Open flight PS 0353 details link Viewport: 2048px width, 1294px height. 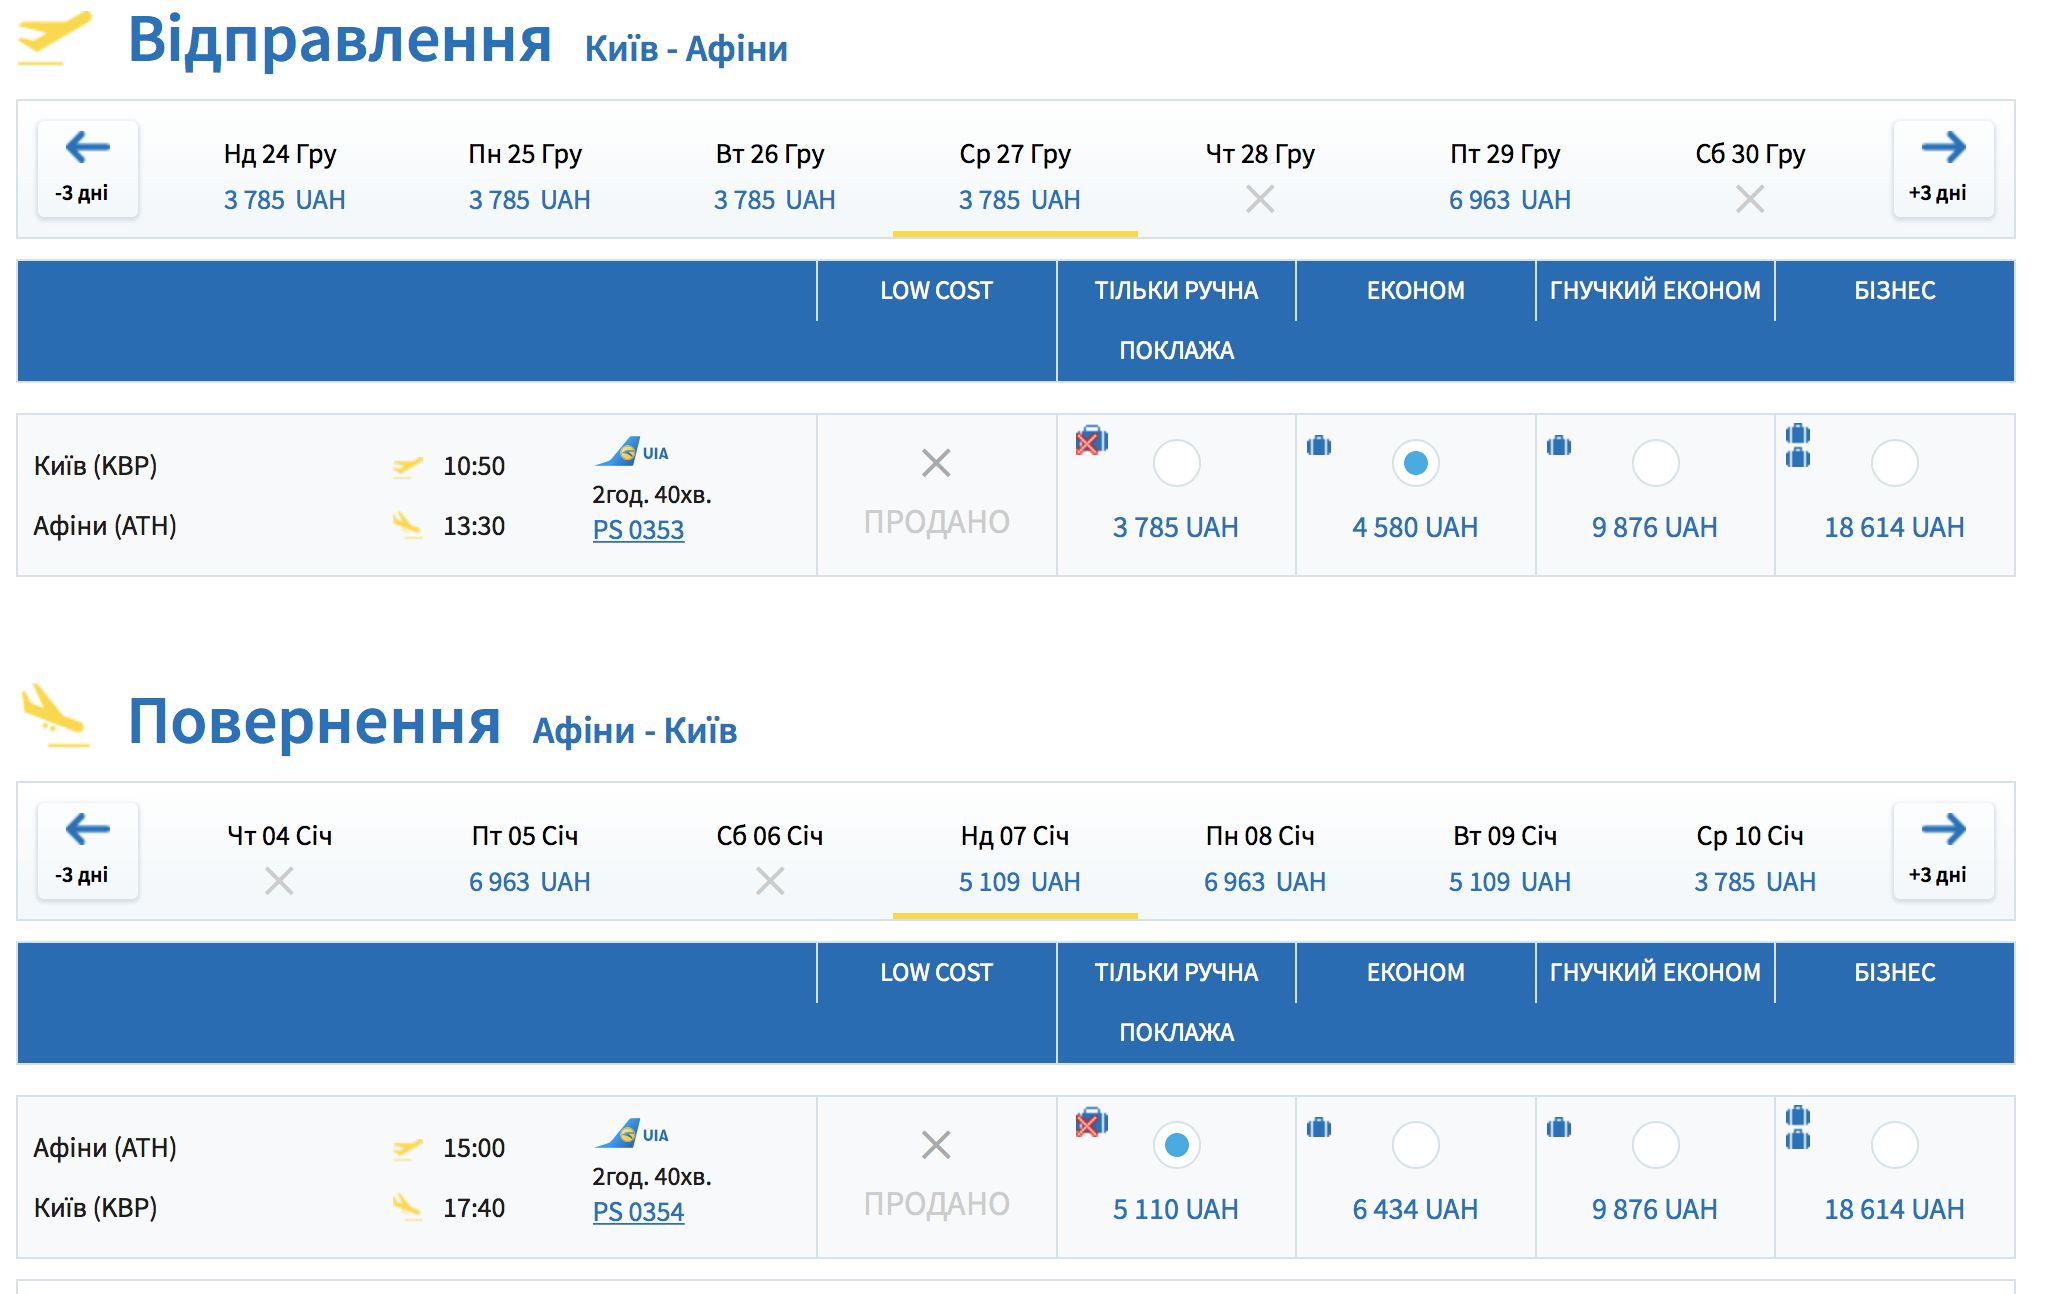[x=638, y=530]
